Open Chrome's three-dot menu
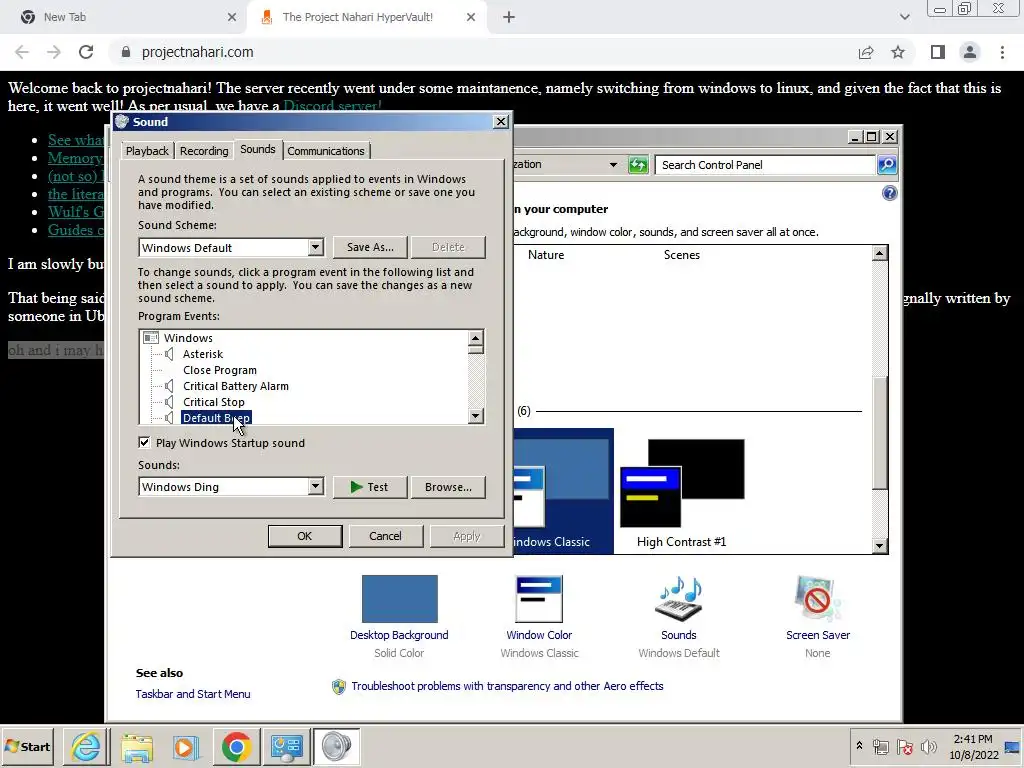 point(1002,52)
